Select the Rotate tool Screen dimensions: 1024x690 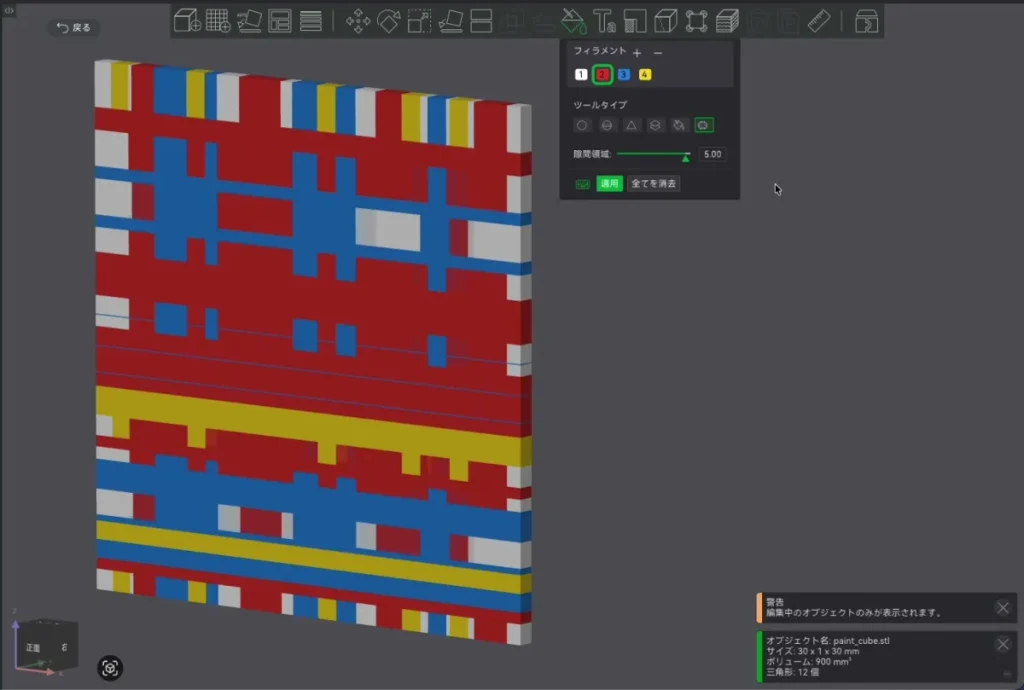(x=389, y=21)
